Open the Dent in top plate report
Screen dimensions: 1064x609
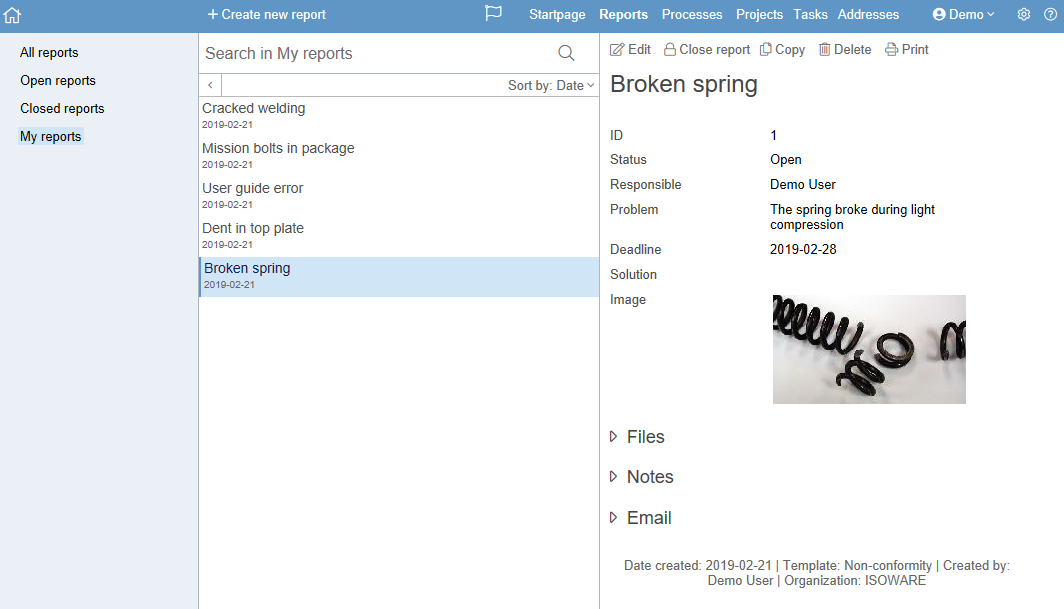point(399,236)
